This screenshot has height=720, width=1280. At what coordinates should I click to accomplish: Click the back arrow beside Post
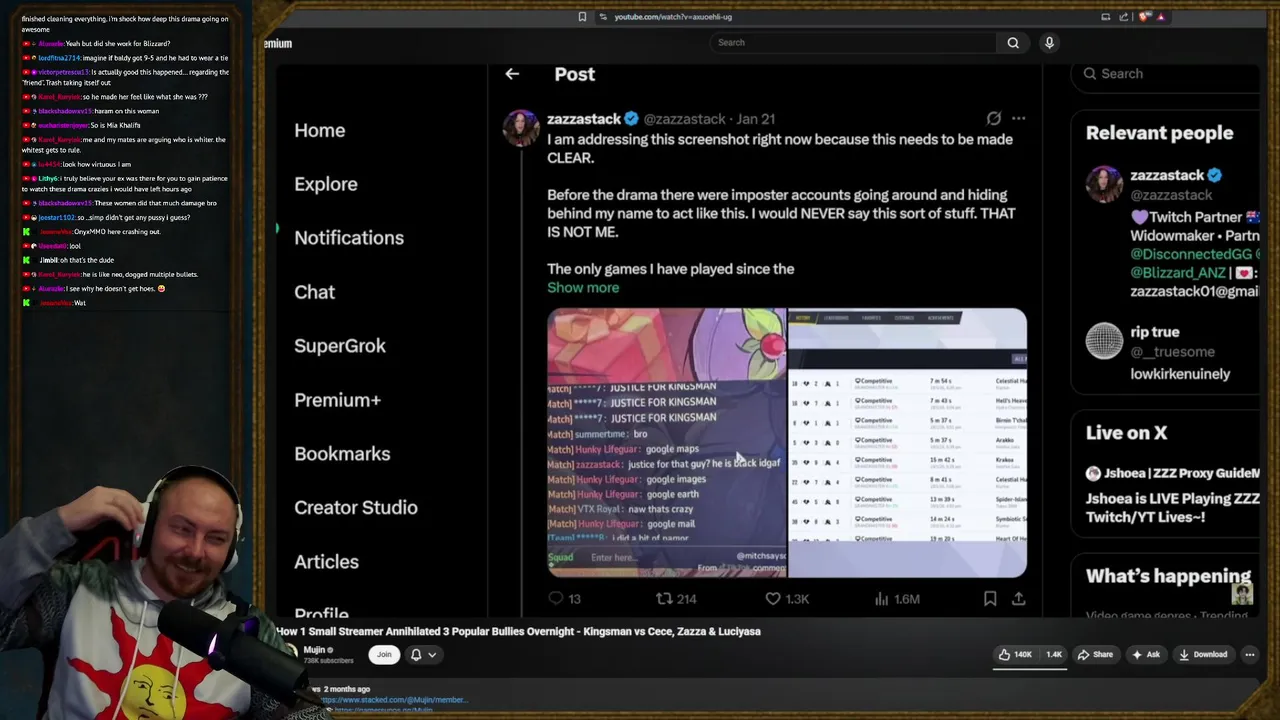tap(512, 74)
